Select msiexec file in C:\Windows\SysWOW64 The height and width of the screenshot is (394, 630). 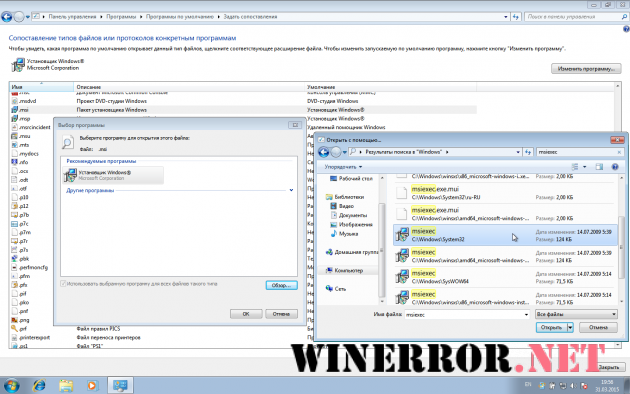click(505, 277)
